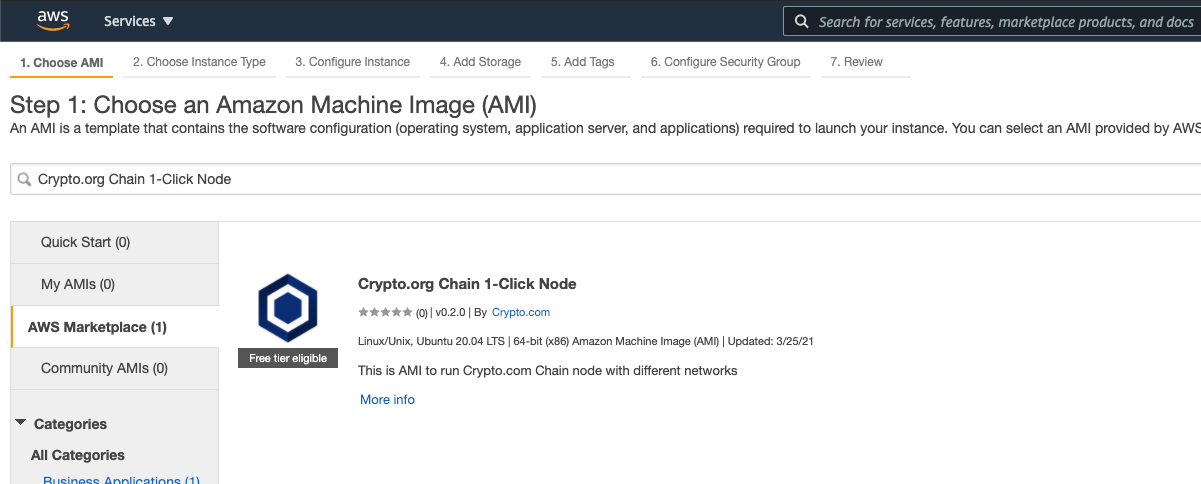This screenshot has height=484, width=1201.
Task: Go to 3. Configure Instance tab
Action: pyautogui.click(x=352, y=62)
